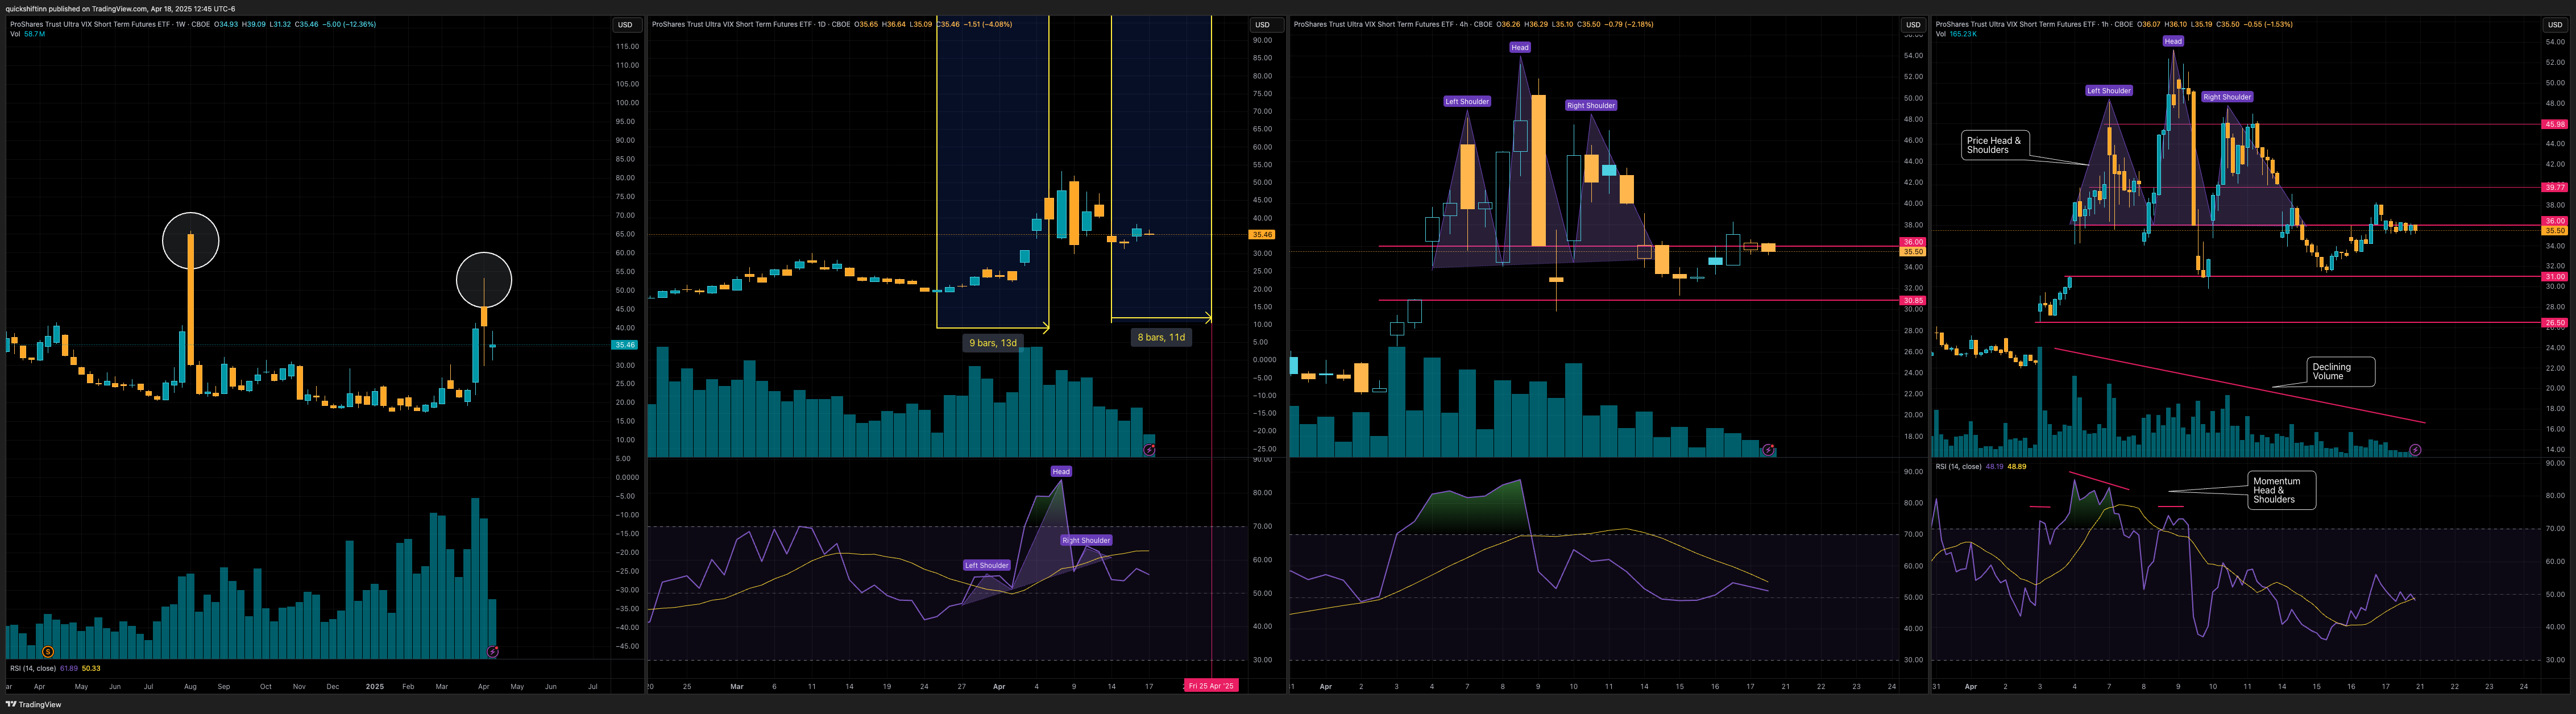Click the 35.46 last price tag, 1D chart
Image resolution: width=2576 pixels, height=714 pixels.
1263,234
